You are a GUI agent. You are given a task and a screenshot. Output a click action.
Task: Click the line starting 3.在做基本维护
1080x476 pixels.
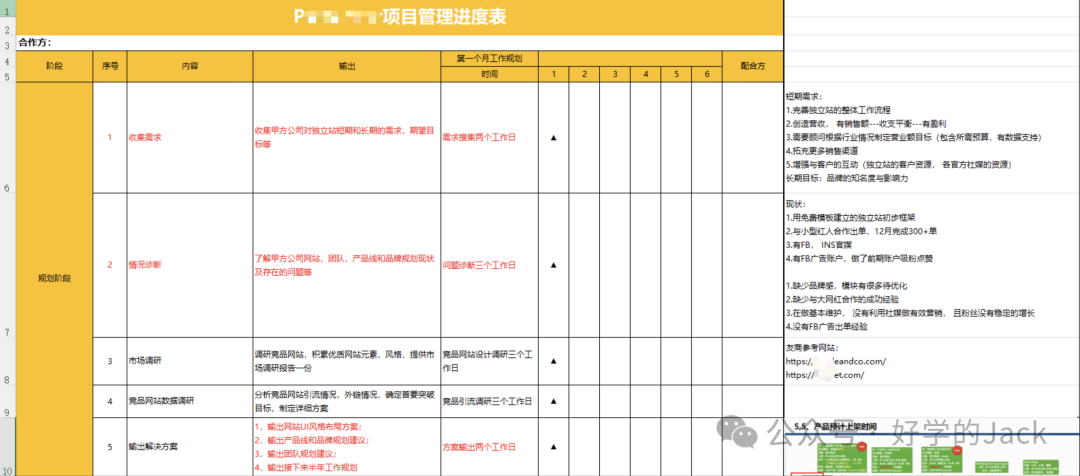pos(910,313)
